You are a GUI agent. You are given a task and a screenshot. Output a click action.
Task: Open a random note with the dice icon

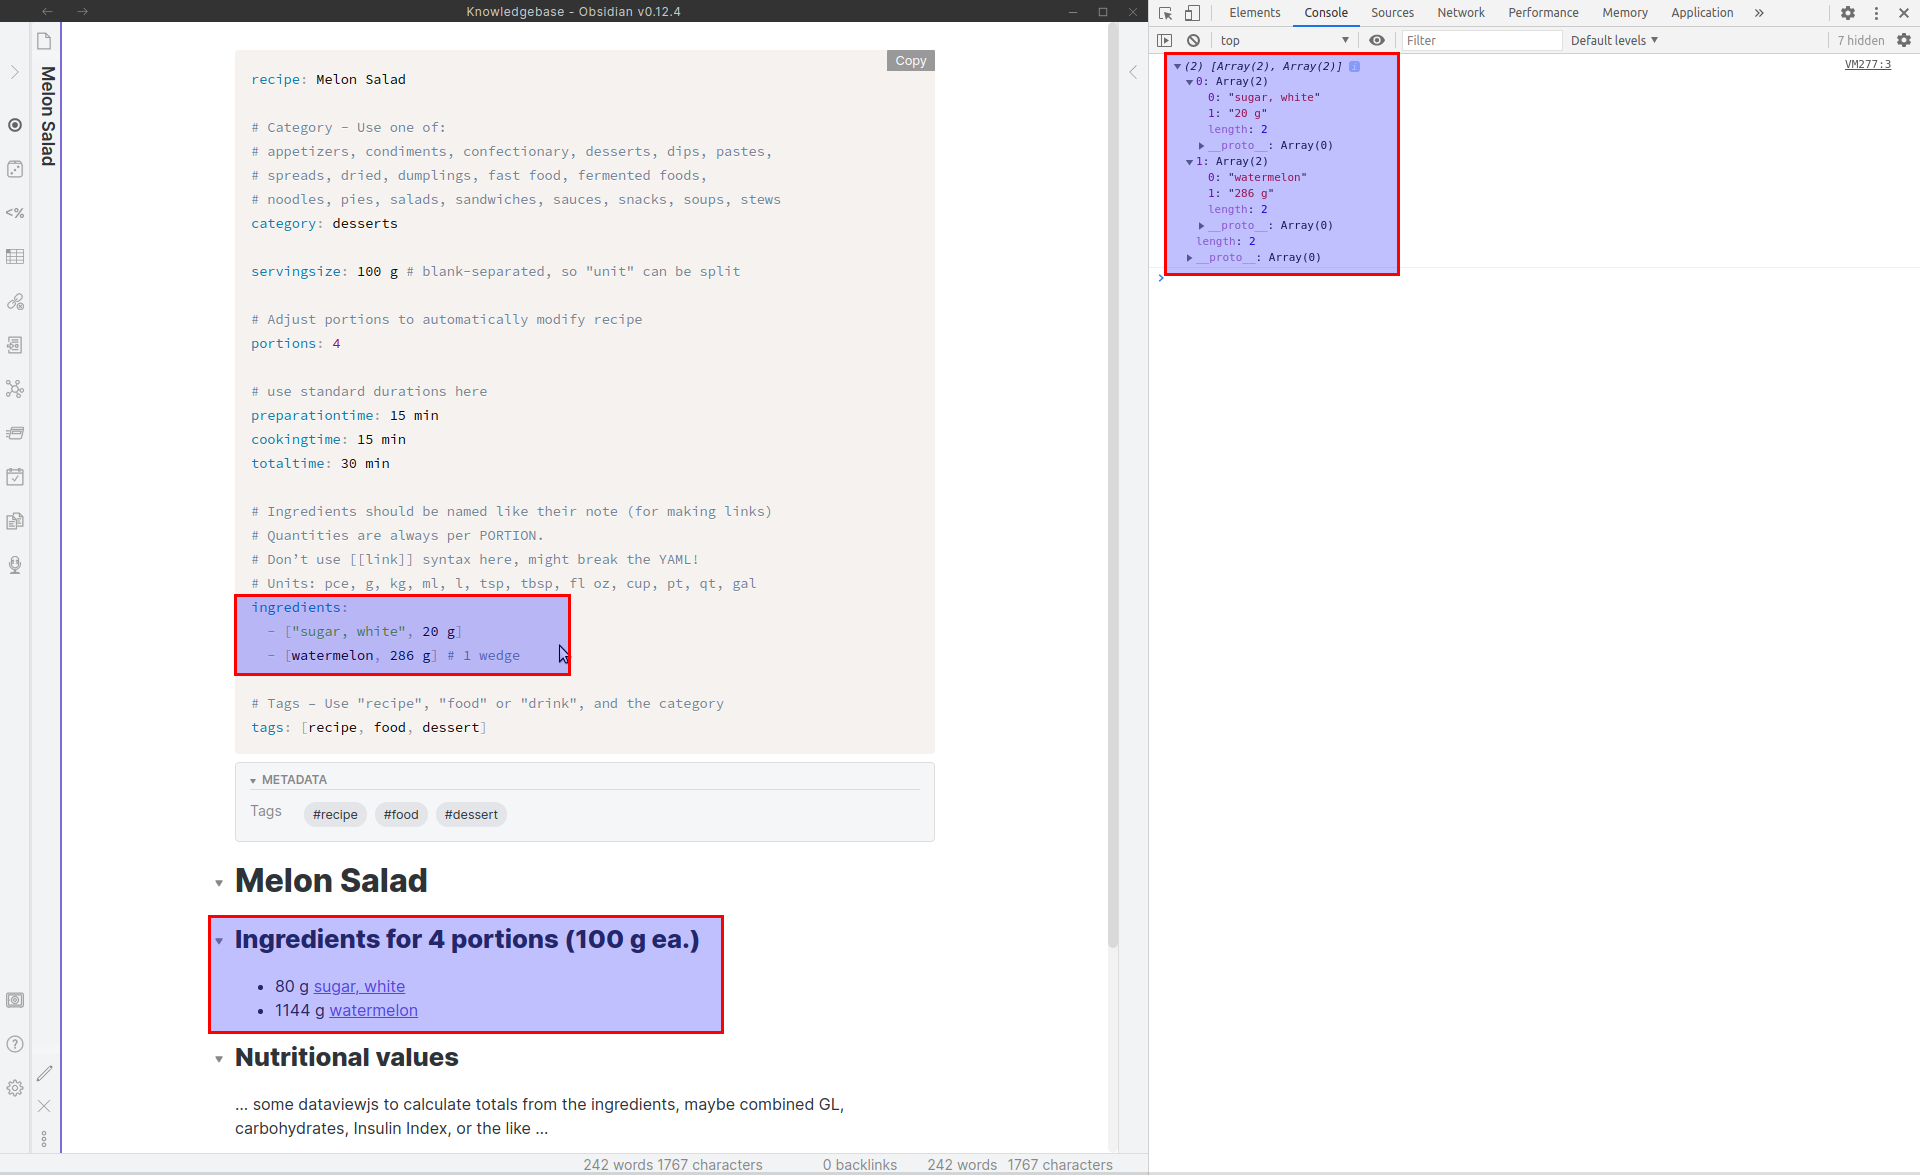(15, 168)
